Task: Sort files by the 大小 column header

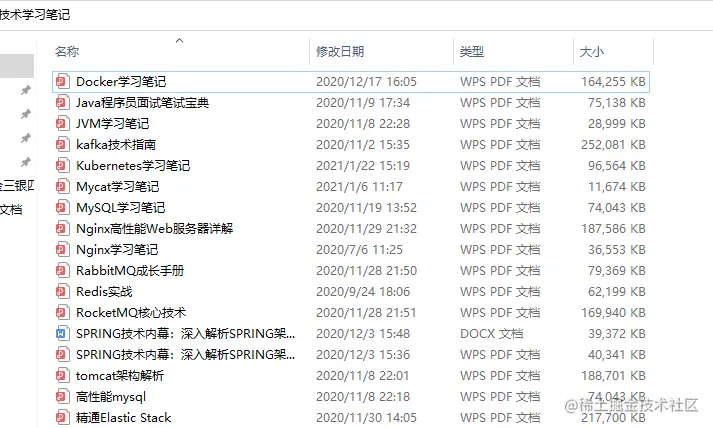Action: (592, 51)
